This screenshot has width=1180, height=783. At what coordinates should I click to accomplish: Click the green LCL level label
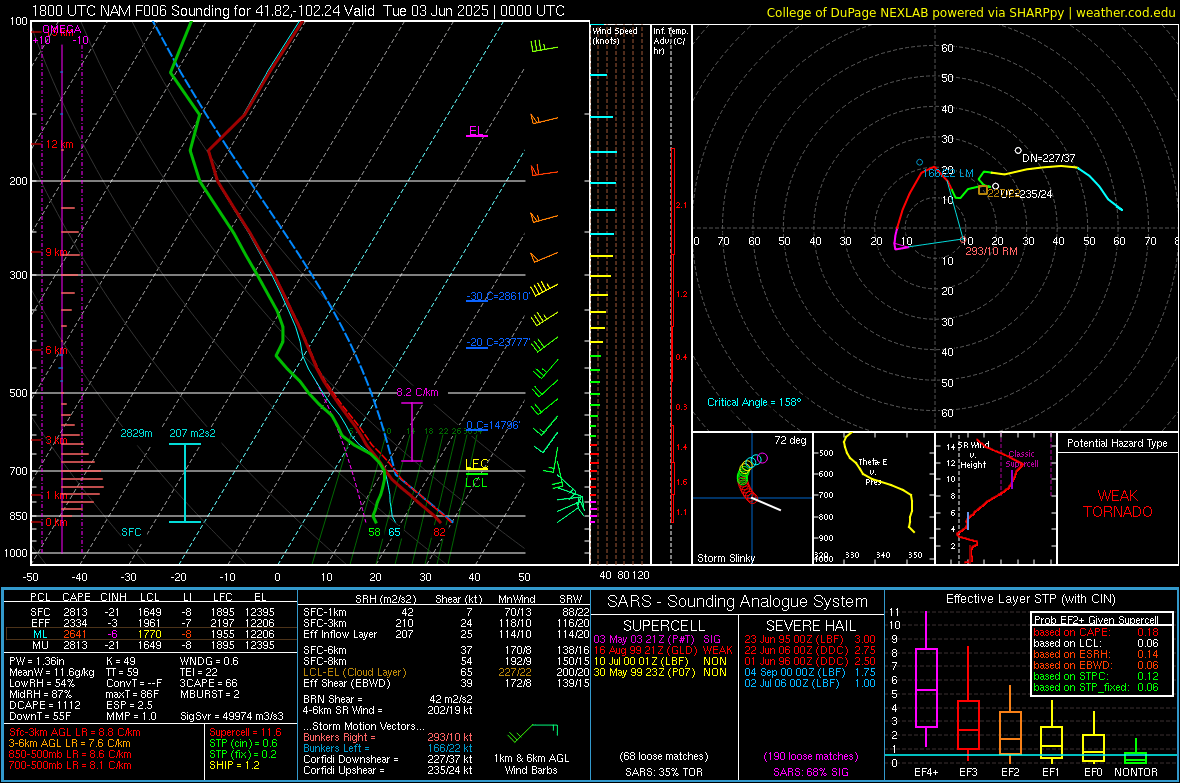476,483
